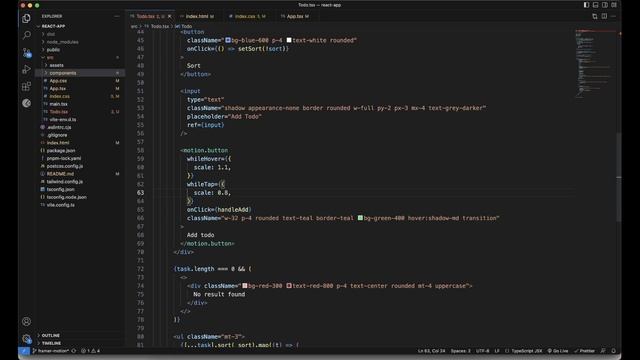
Task: Click text-red-800 color swatch on line 74
Action: 289,286
